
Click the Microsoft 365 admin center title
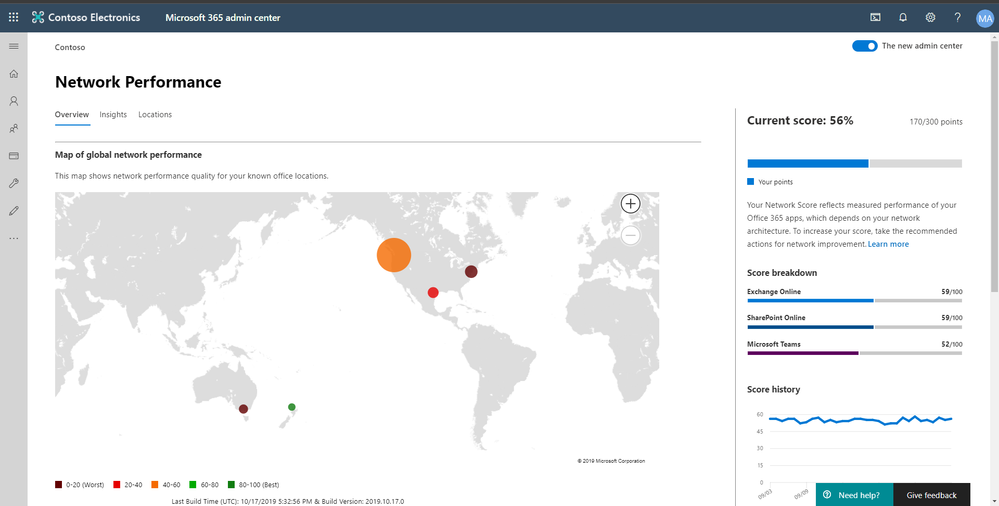pos(222,17)
